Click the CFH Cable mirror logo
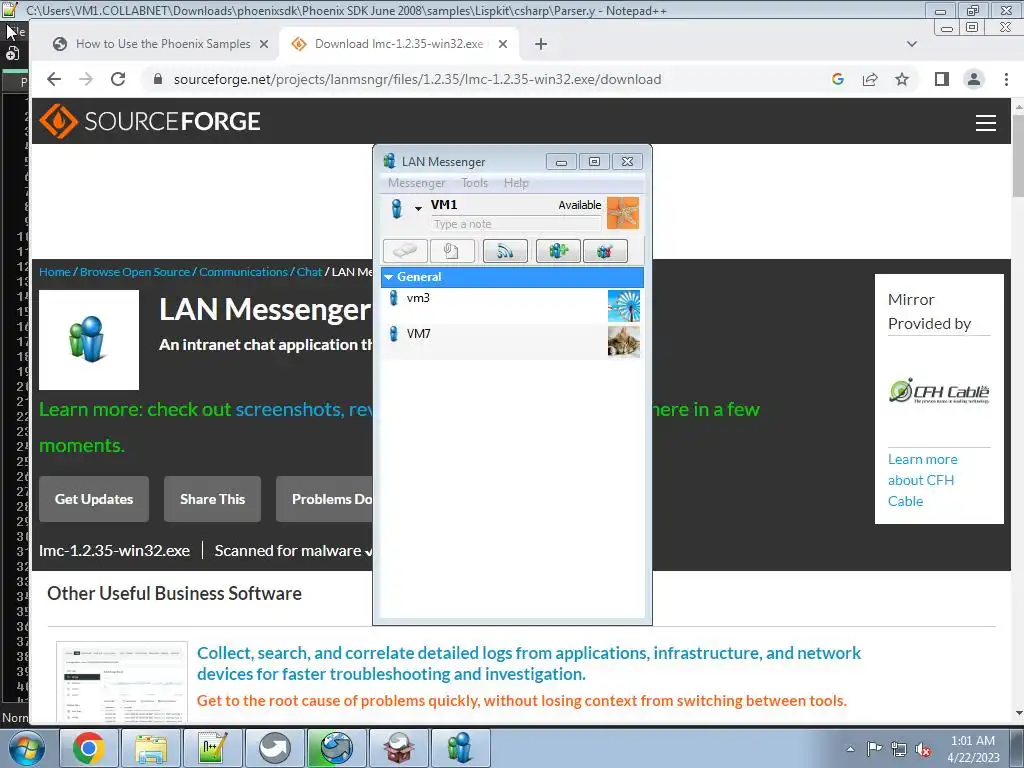 (x=939, y=391)
